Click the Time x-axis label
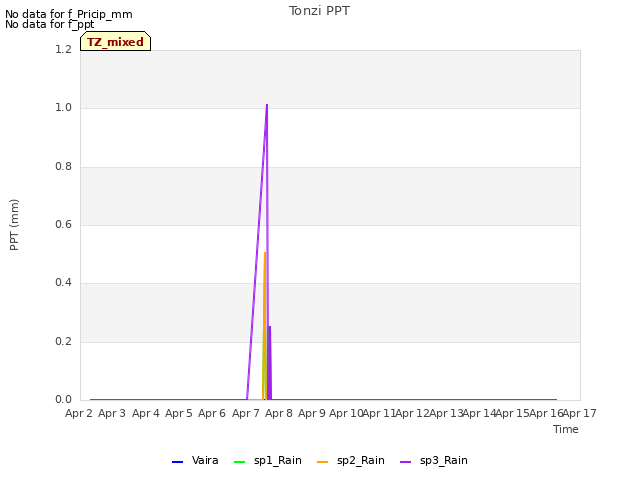 pos(566,429)
